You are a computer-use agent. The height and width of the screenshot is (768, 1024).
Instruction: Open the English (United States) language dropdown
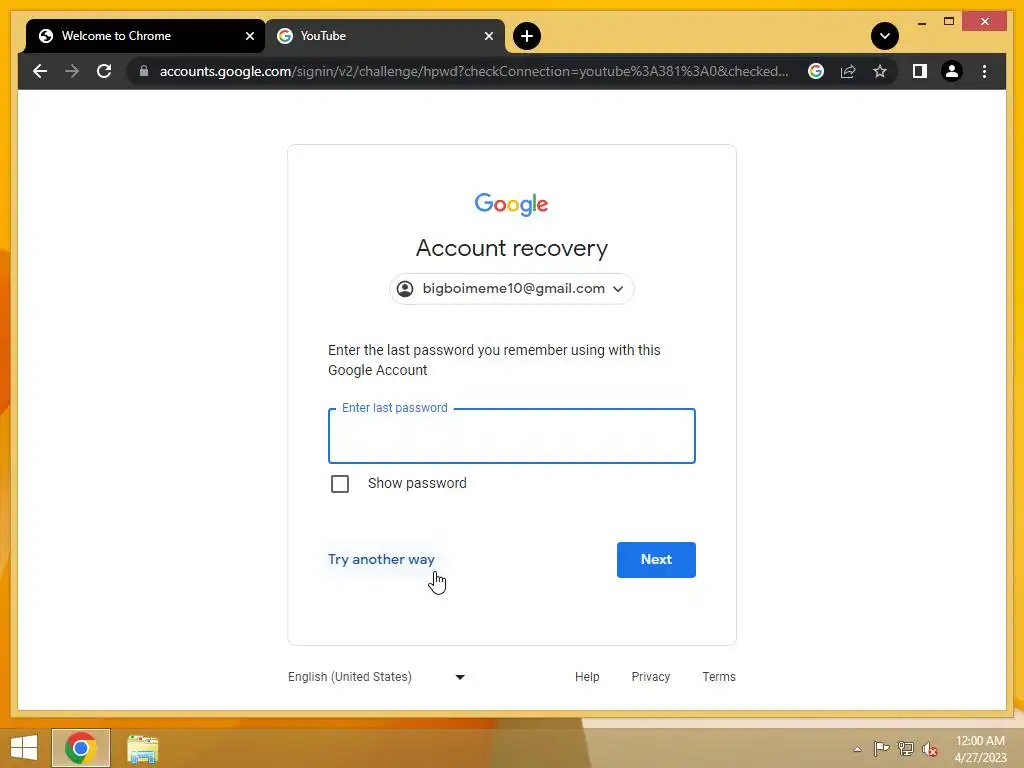(x=376, y=677)
